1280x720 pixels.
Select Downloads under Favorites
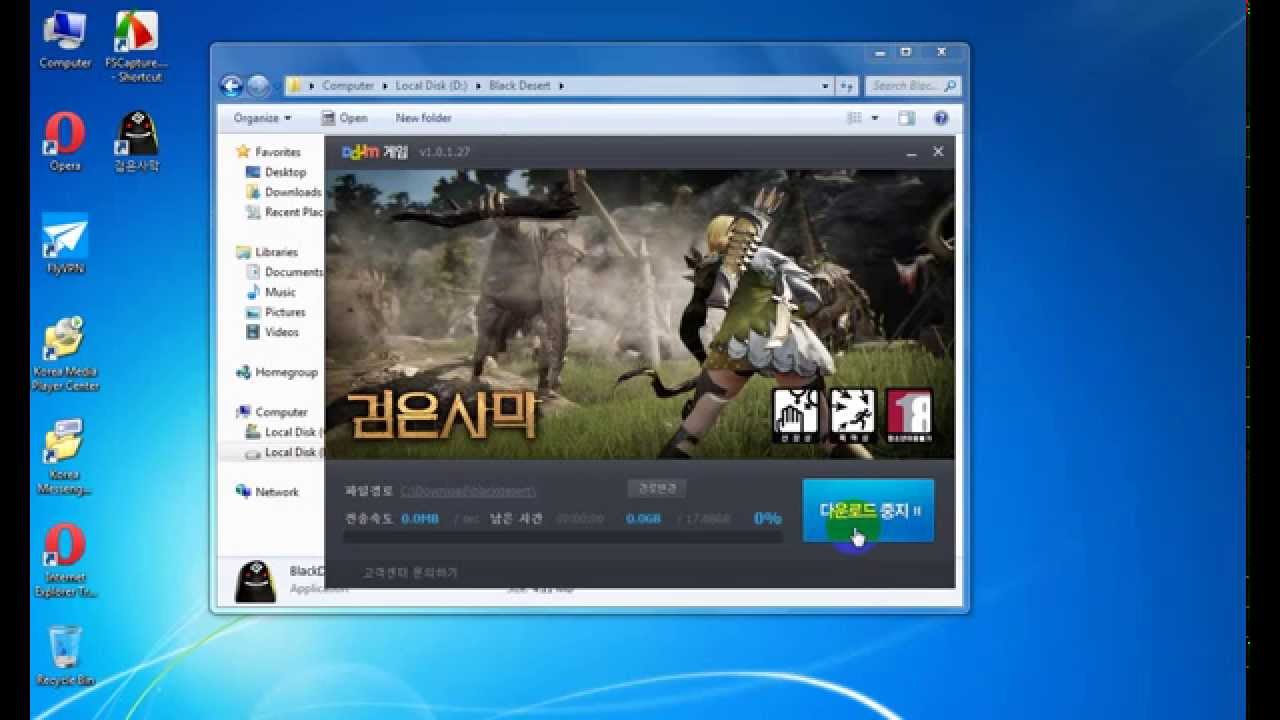pyautogui.click(x=284, y=192)
